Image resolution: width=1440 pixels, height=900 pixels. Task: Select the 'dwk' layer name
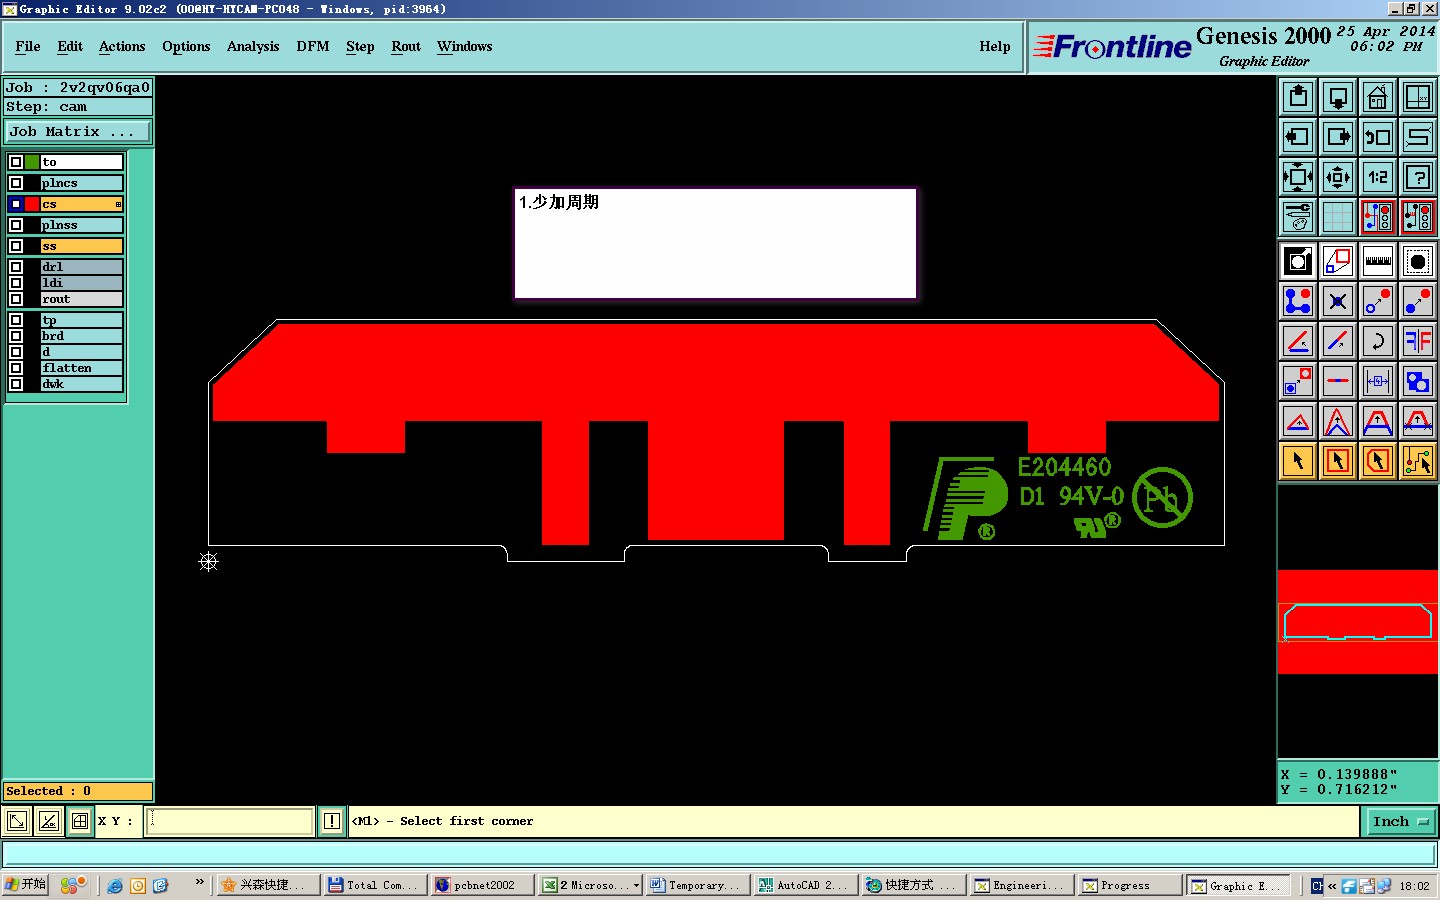tap(81, 384)
